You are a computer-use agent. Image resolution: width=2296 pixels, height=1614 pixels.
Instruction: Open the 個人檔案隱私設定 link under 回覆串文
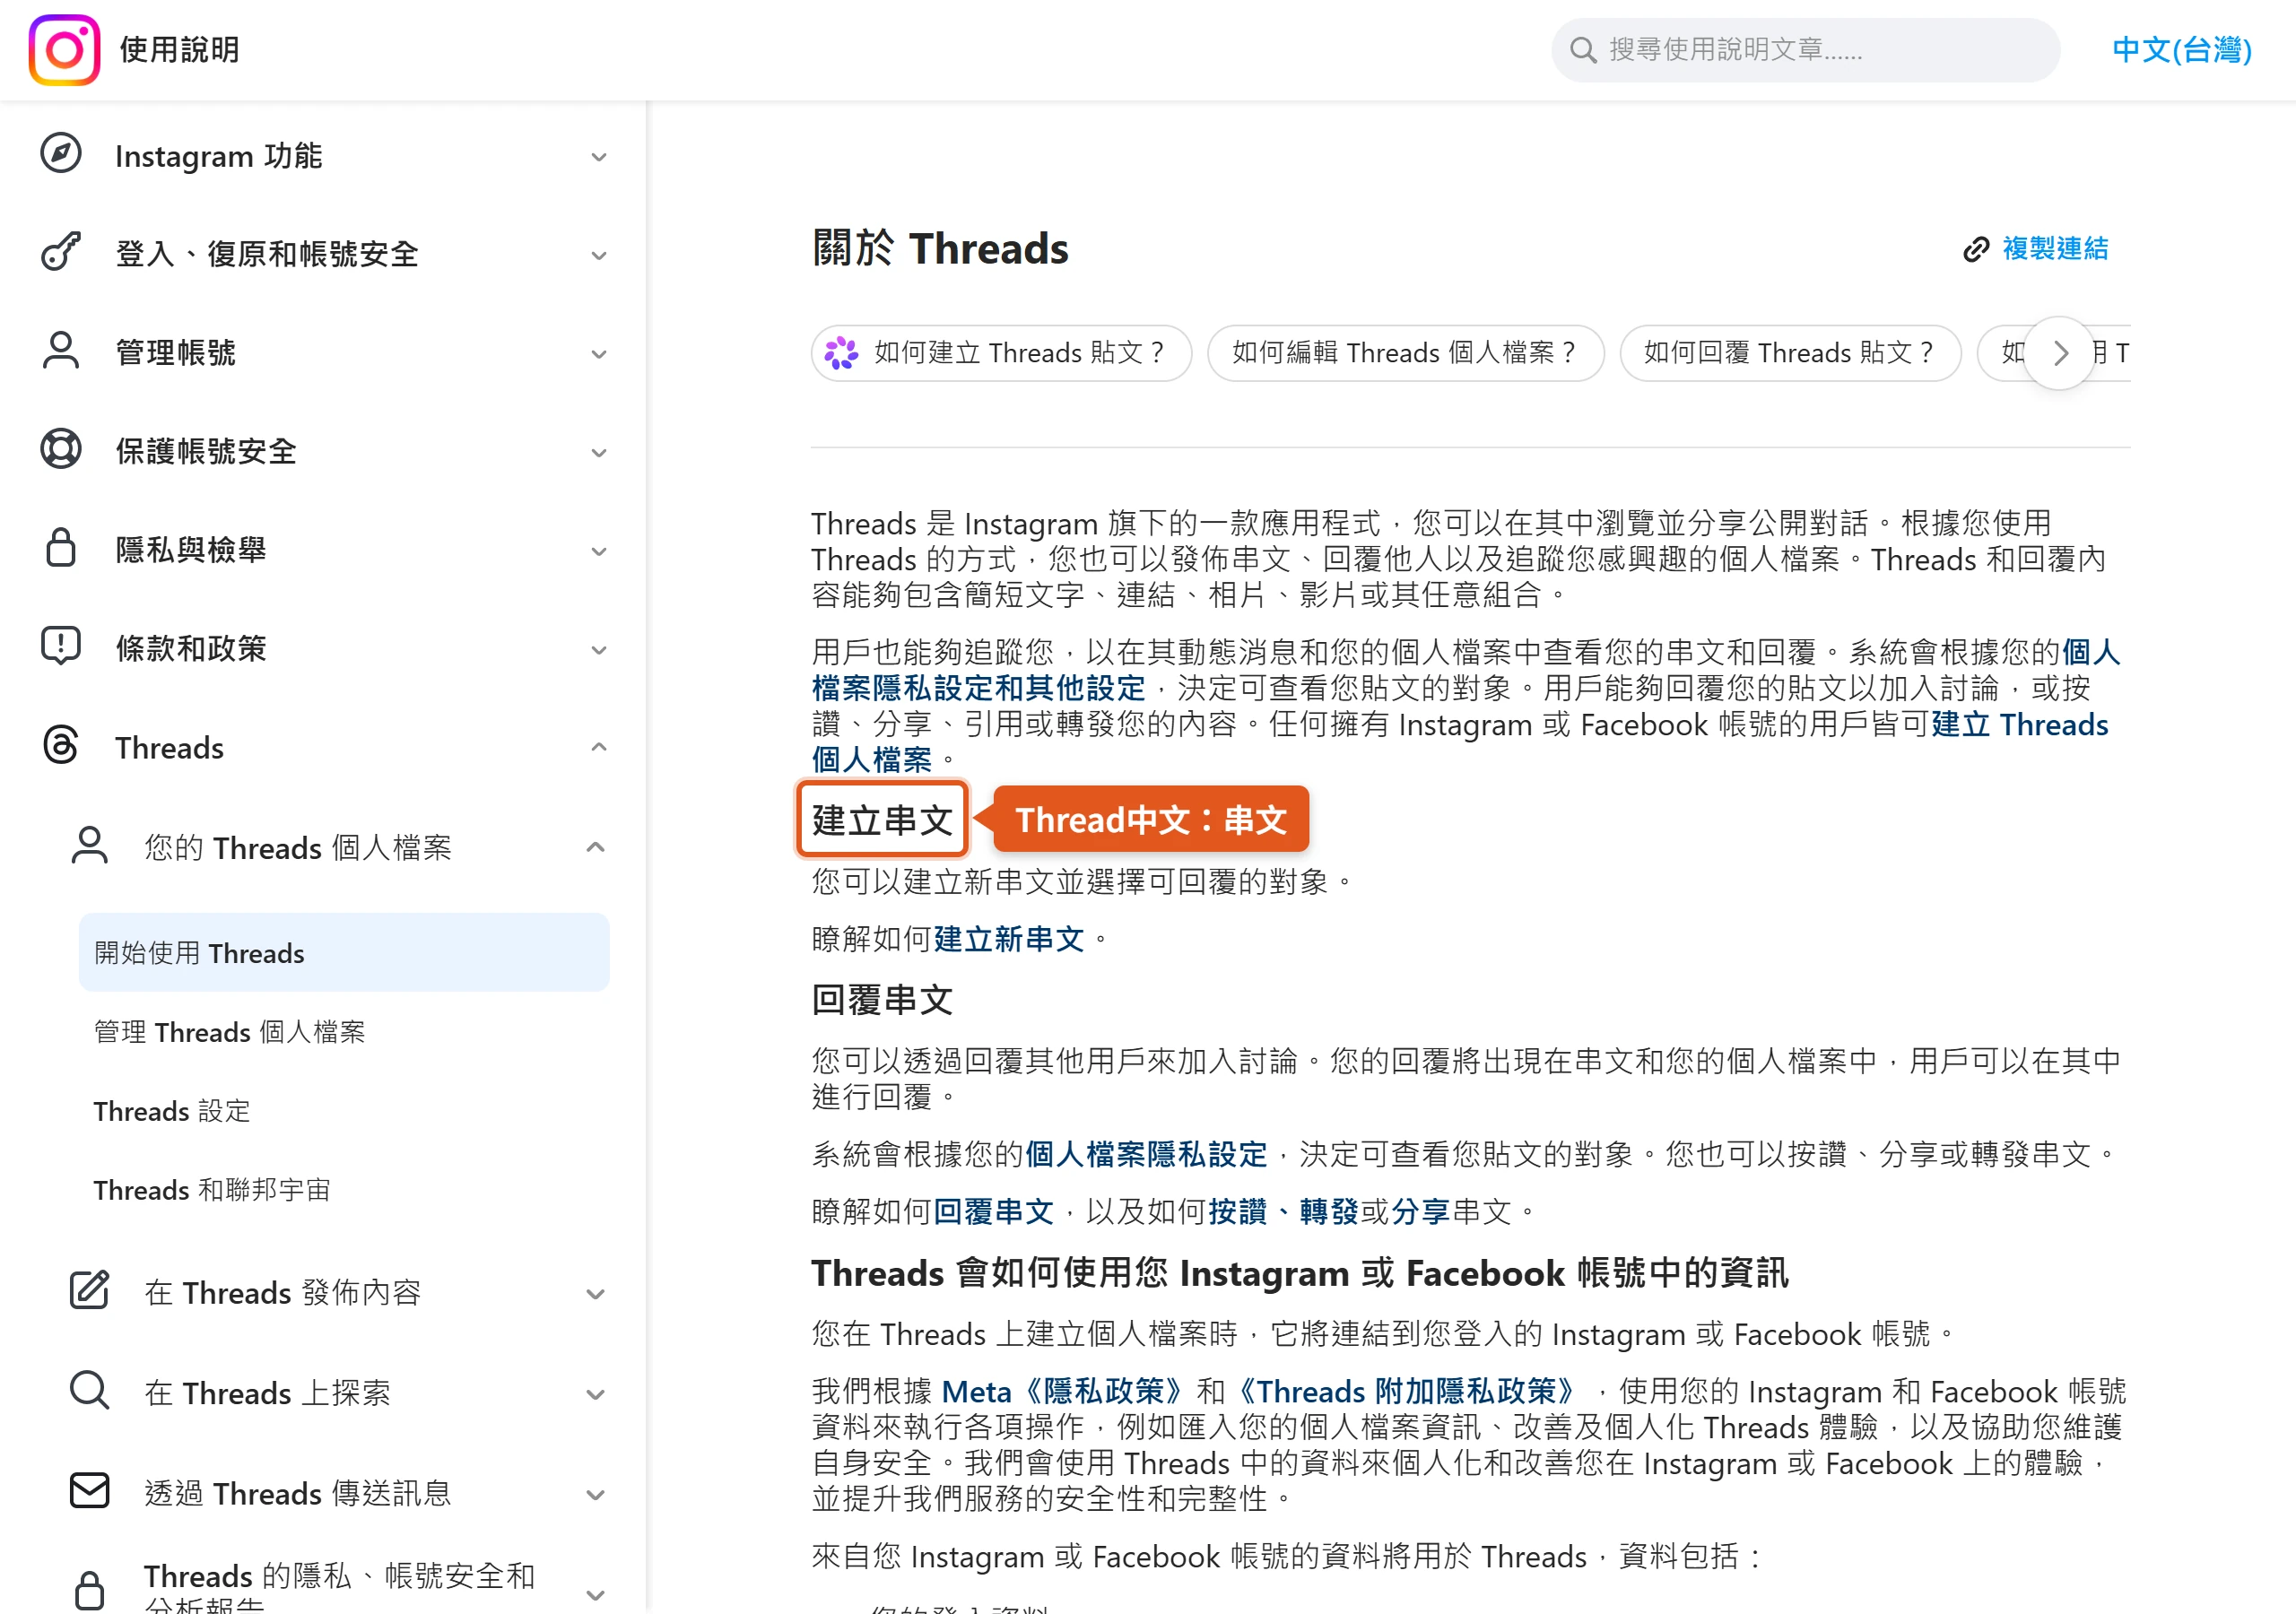pyautogui.click(x=1145, y=1153)
